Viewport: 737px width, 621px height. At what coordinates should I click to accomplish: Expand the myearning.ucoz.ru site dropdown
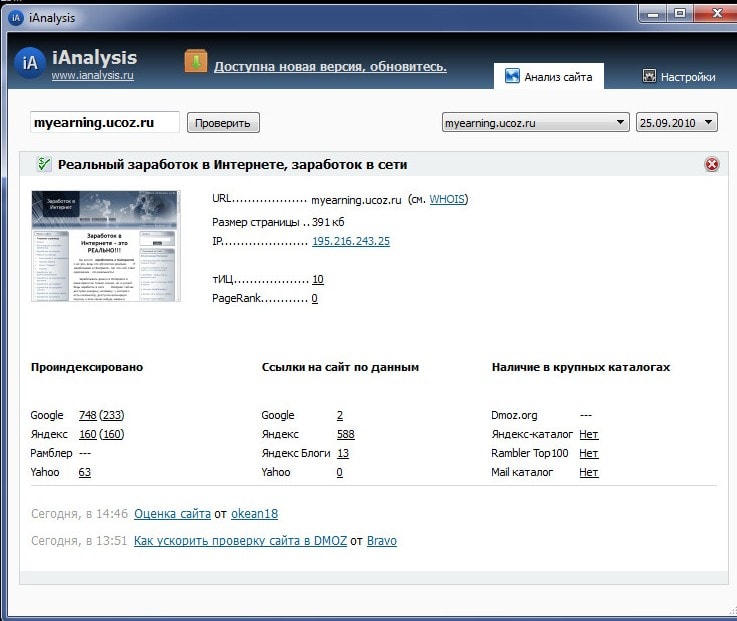point(535,122)
